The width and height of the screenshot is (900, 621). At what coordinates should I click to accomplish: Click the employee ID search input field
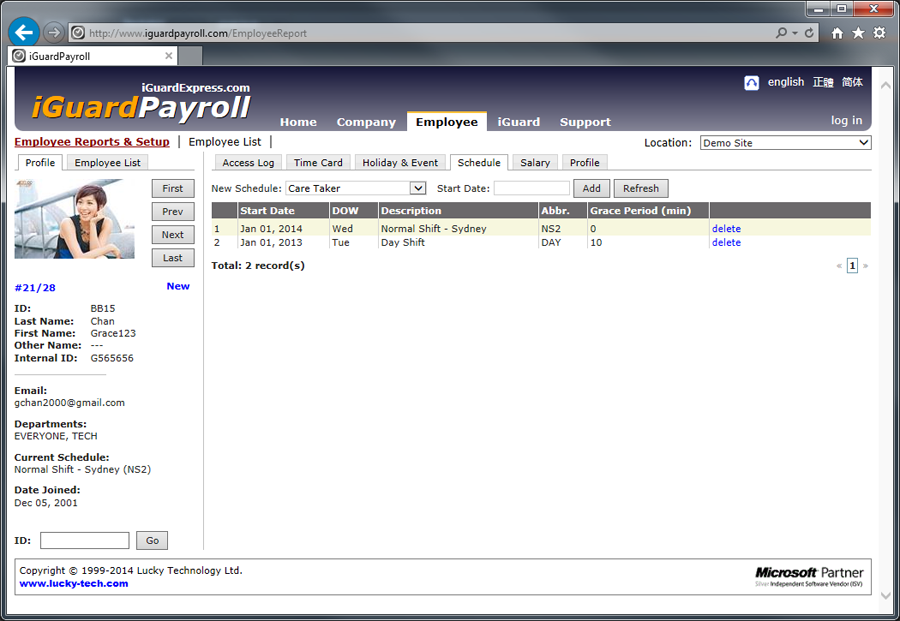[84, 540]
